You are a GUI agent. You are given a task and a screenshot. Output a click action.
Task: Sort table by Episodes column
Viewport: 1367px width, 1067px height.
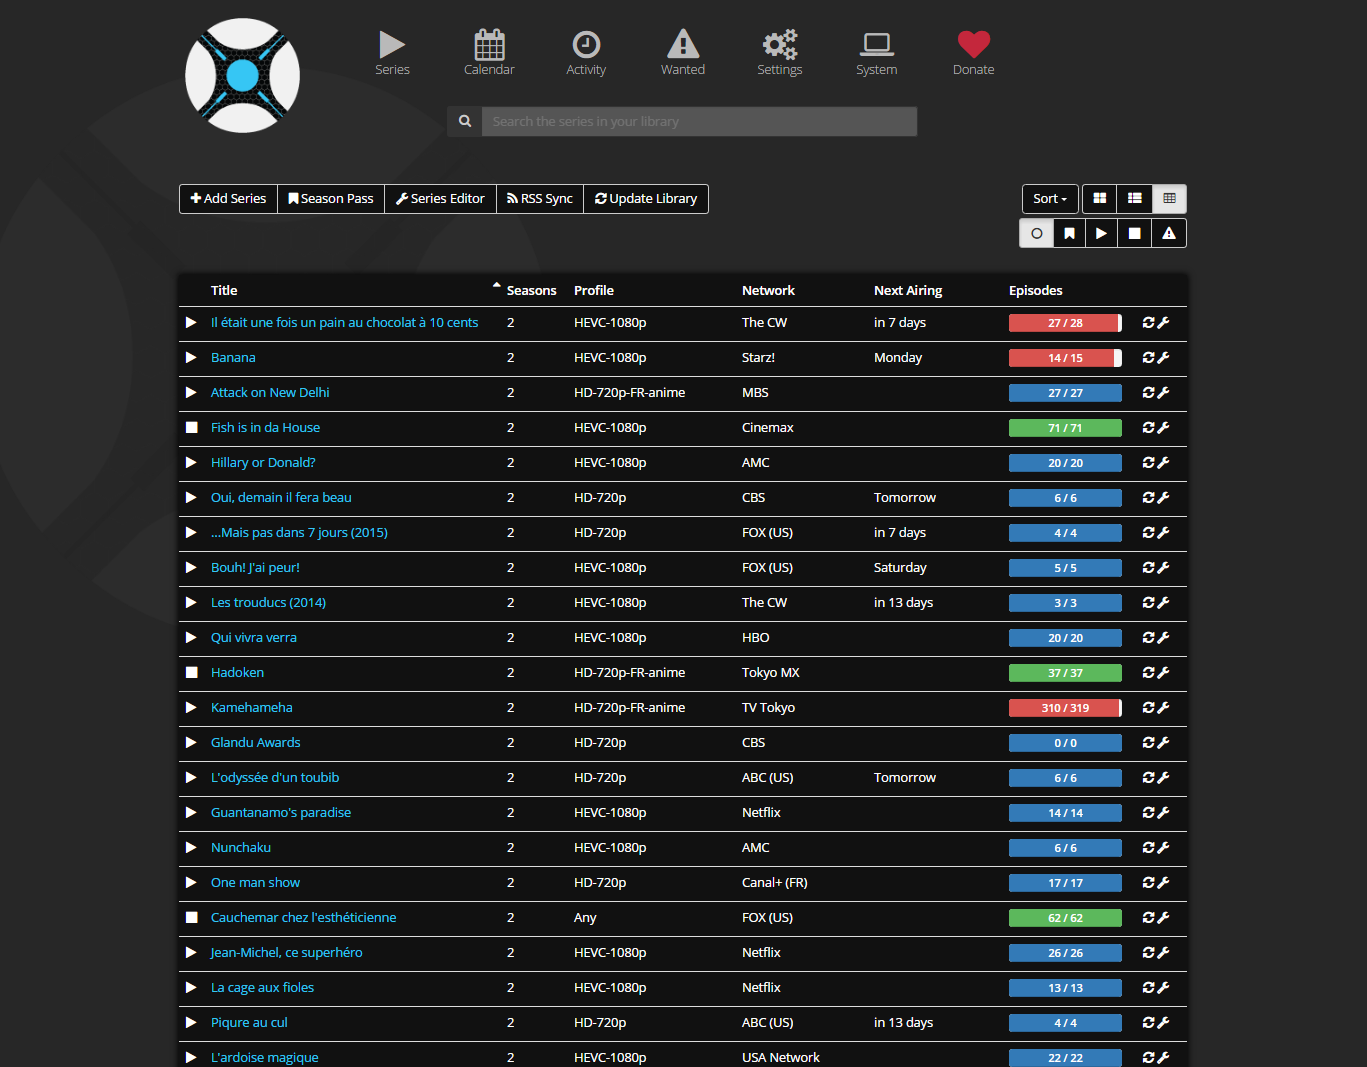tap(1036, 291)
